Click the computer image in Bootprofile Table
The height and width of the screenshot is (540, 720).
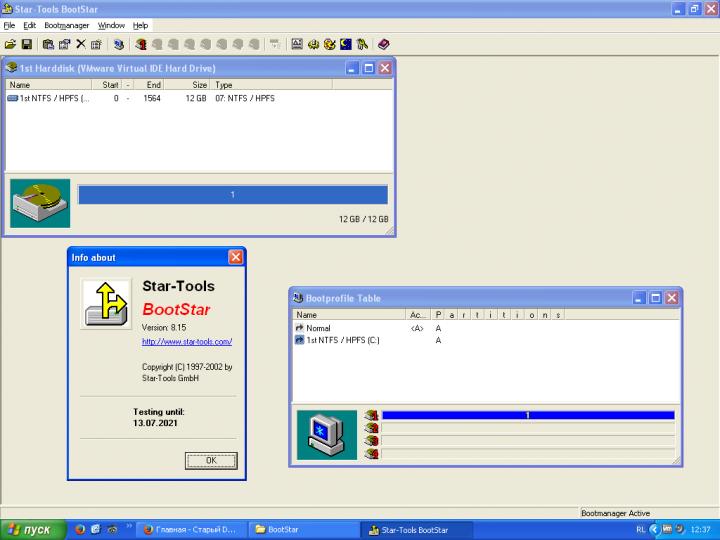click(326, 434)
